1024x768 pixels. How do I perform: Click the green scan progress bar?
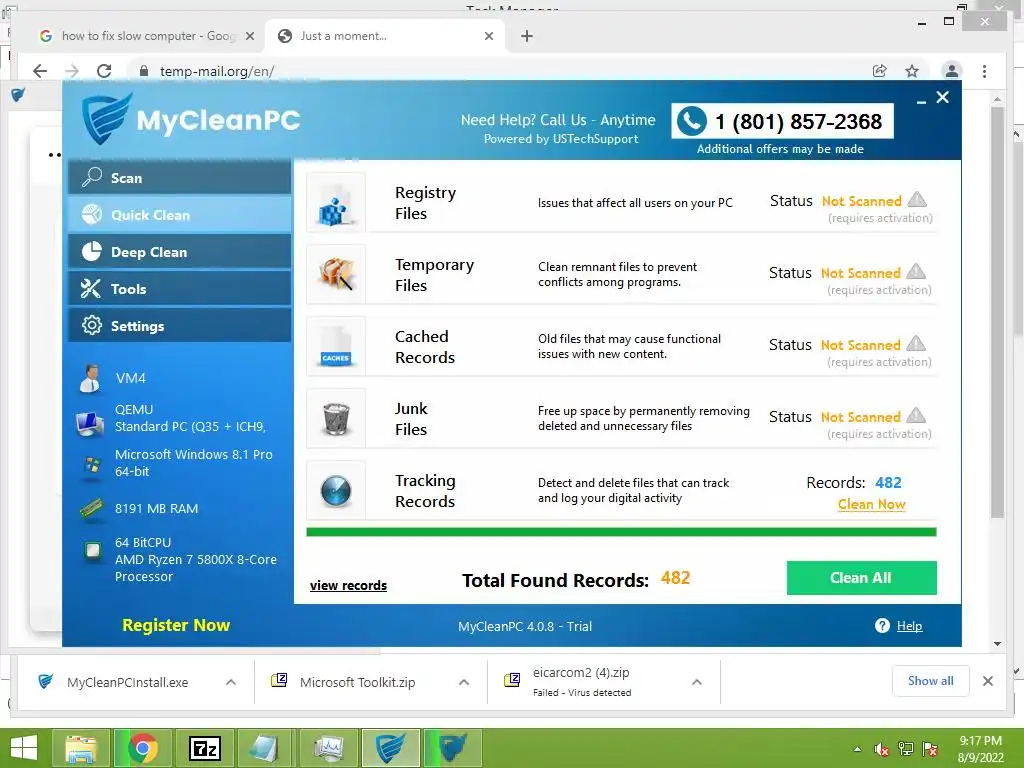coord(621,532)
